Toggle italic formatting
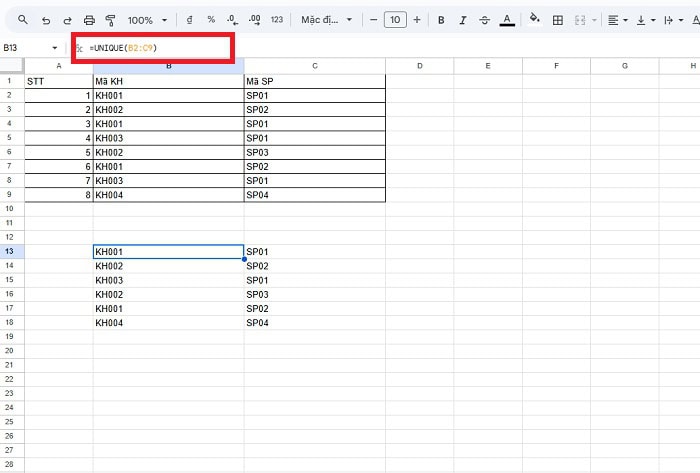The image size is (700, 473). [x=463, y=20]
